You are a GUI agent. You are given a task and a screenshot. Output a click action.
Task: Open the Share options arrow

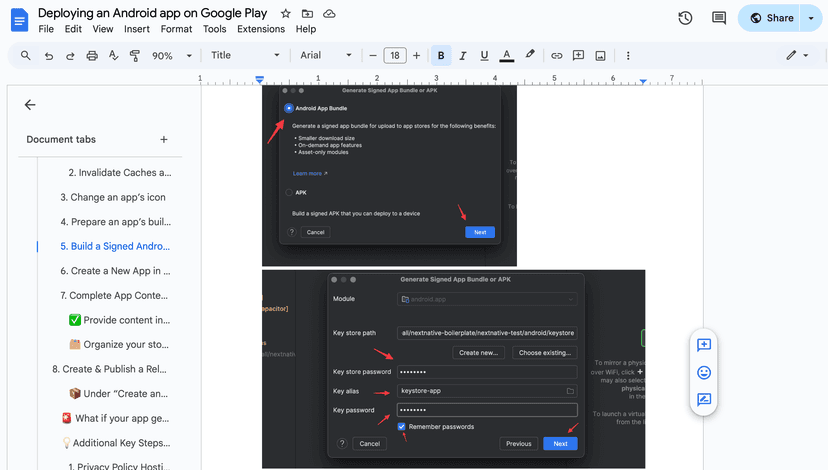point(811,18)
